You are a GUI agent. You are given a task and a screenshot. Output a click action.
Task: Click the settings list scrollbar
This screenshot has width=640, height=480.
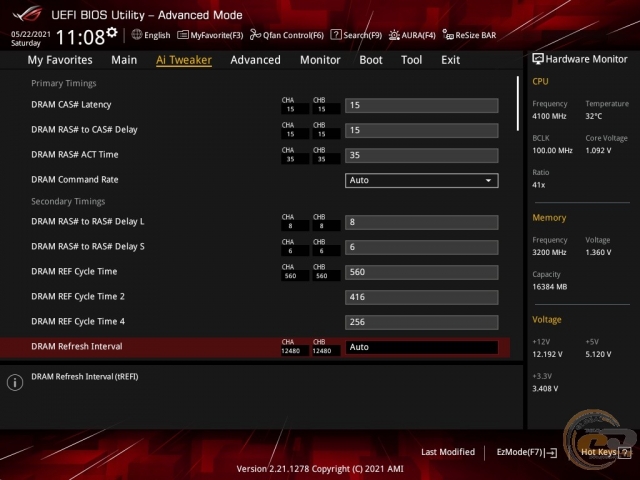pyautogui.click(x=518, y=103)
